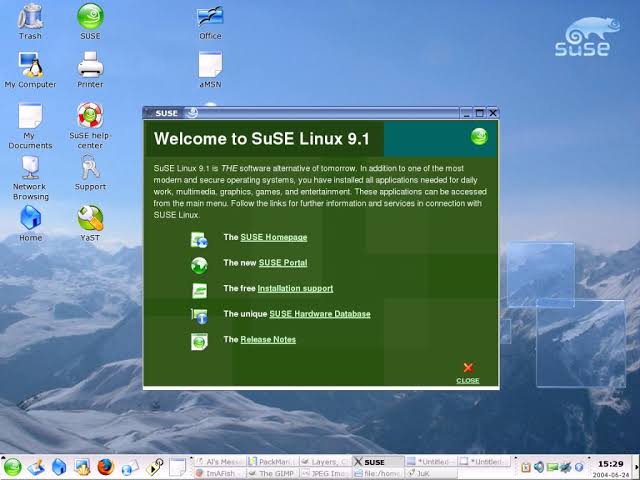Switch to JuK taskbar entry
This screenshot has width=640, height=480.
431,473
